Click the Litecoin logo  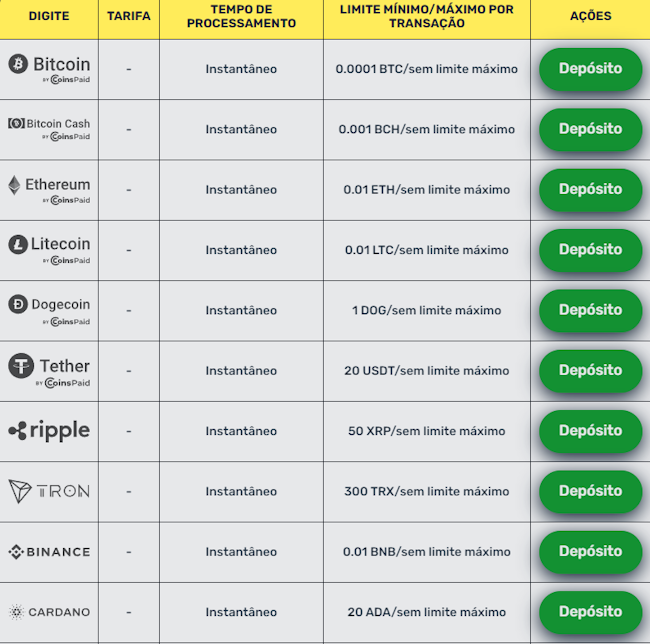coord(18,244)
